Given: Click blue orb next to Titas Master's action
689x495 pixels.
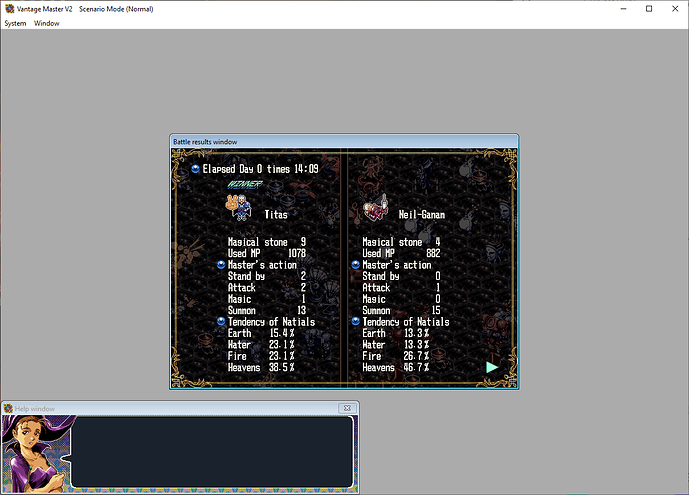Looking at the screenshot, I should tap(221, 265).
